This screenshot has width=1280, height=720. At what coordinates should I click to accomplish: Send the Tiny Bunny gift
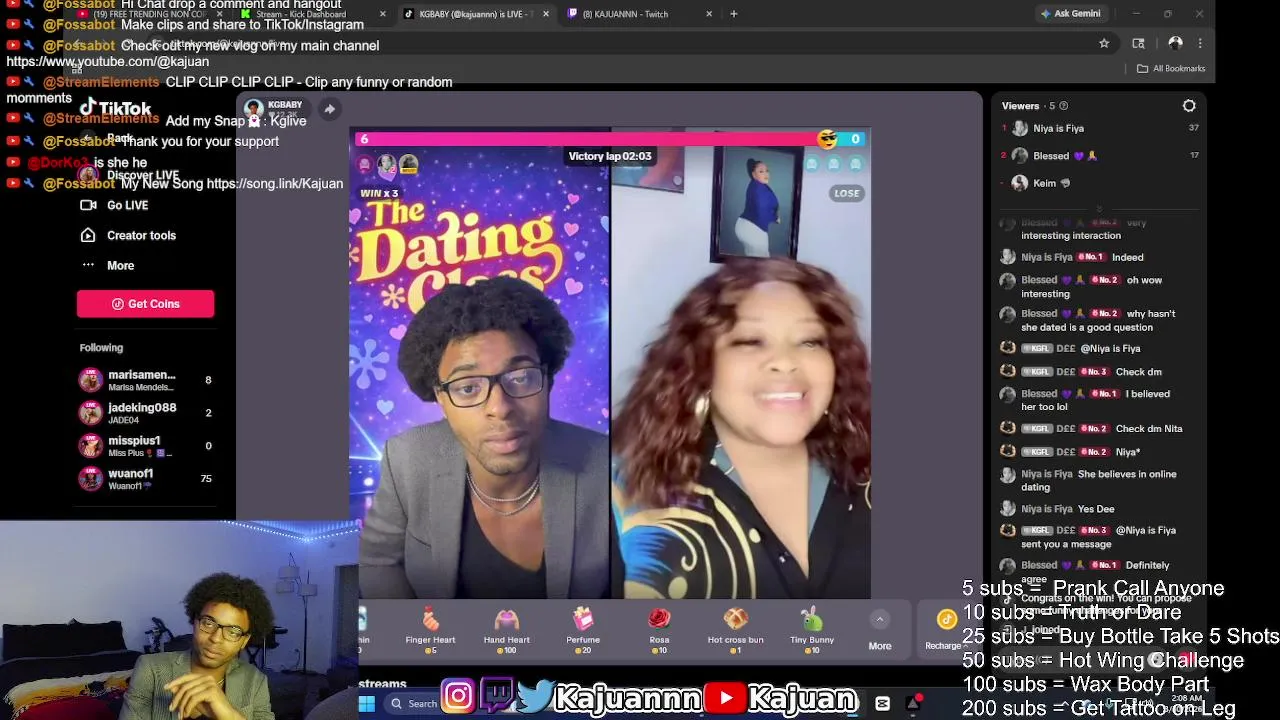(x=812, y=630)
